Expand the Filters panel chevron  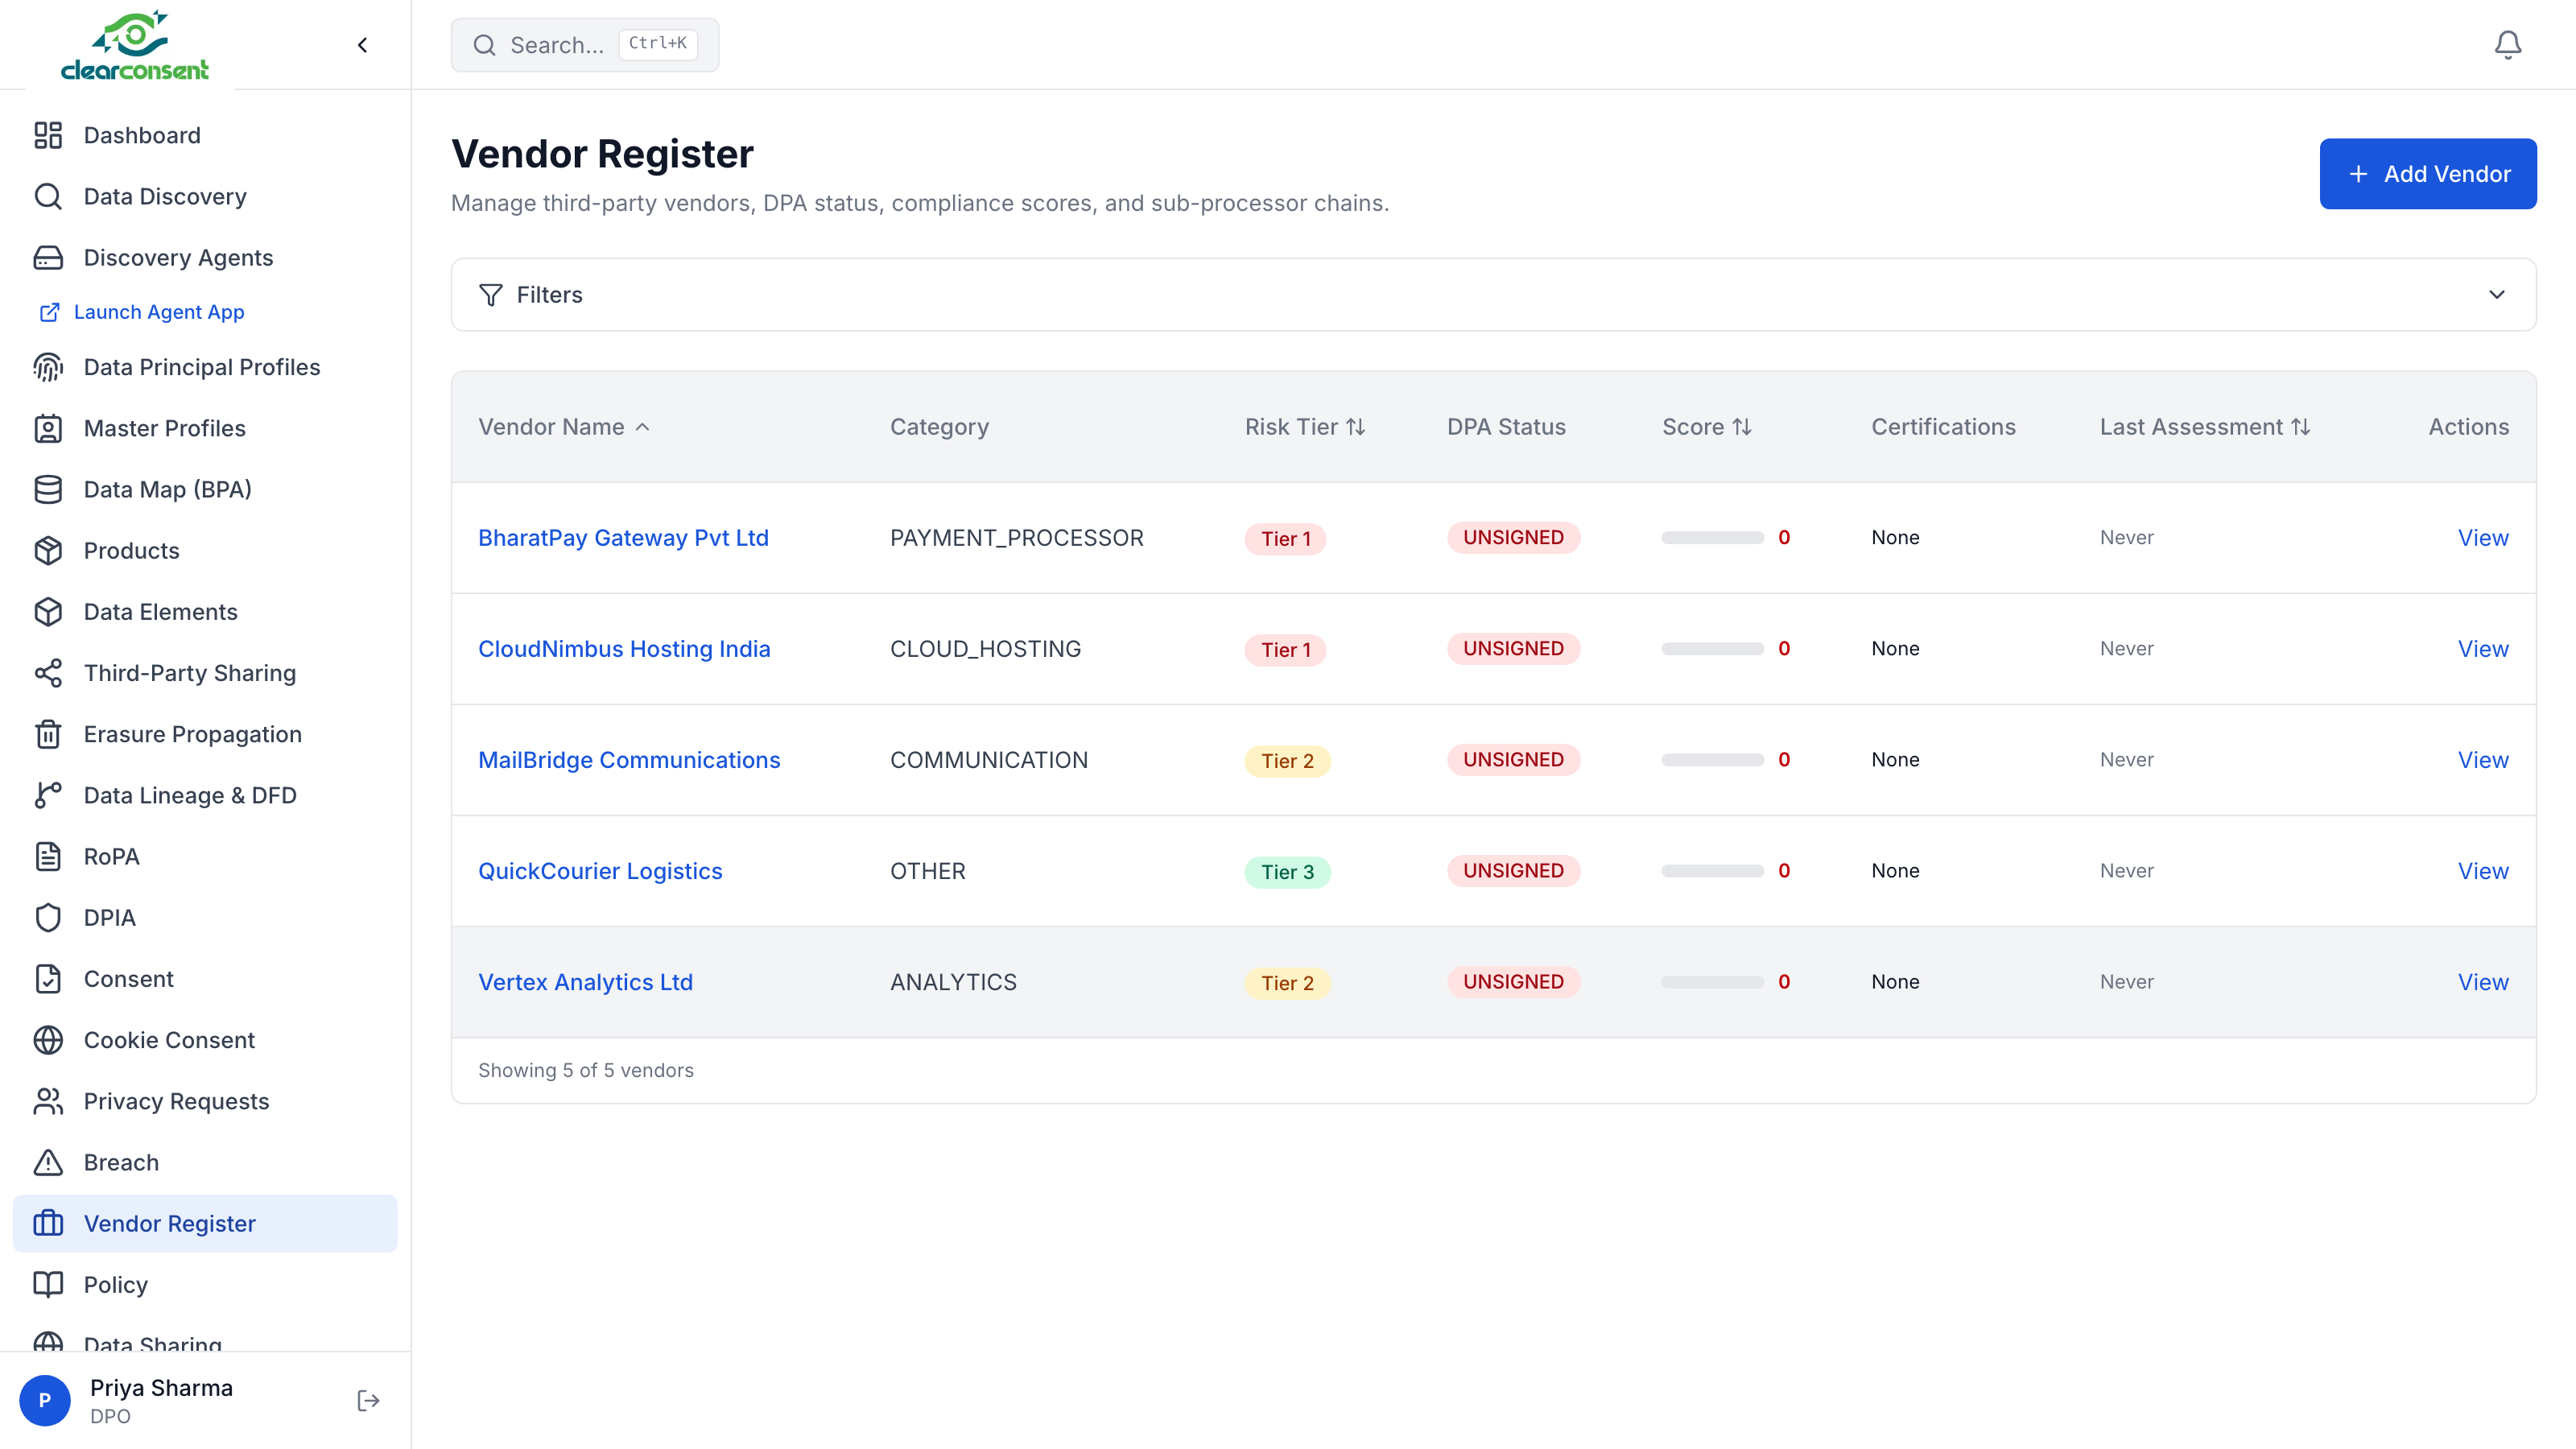2497,295
